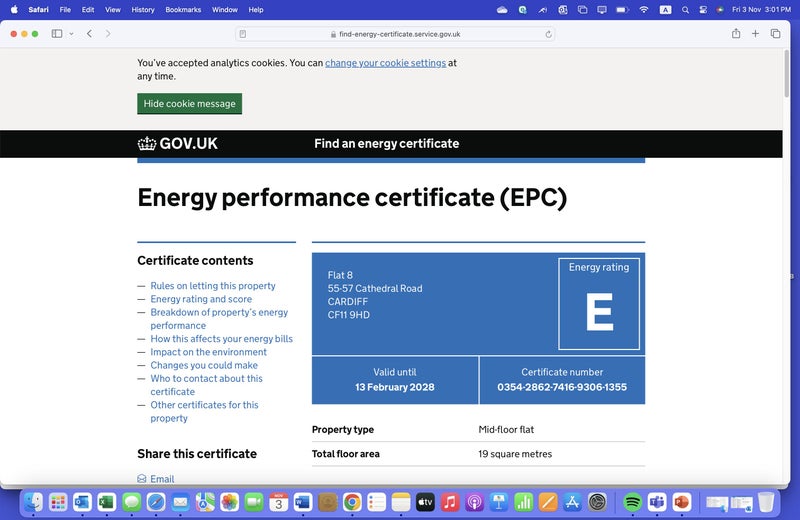Open Spotify from the dock
This screenshot has height=520, width=800.
(632, 502)
